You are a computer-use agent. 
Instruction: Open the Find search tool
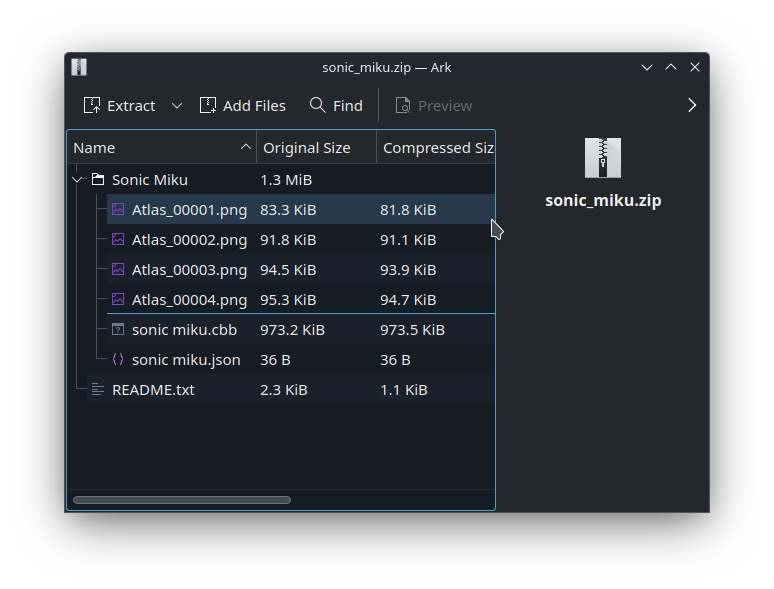(336, 106)
